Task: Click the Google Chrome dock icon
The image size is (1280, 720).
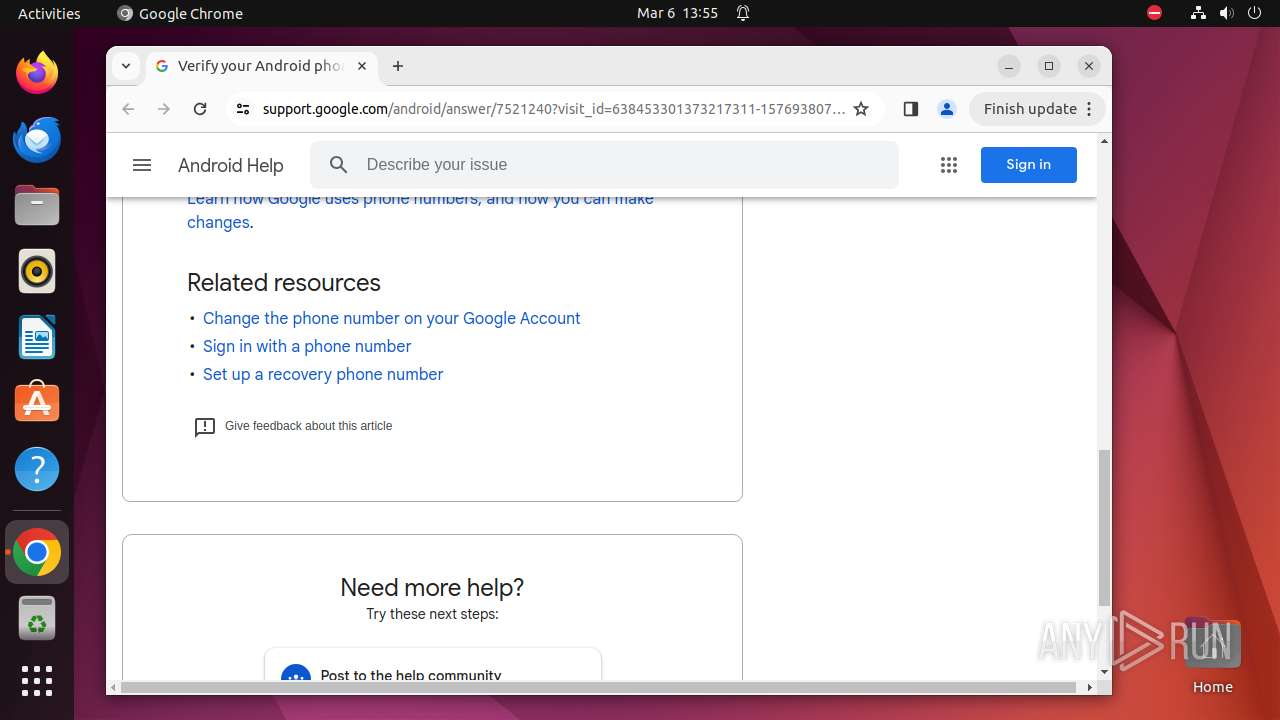Action: [x=37, y=552]
